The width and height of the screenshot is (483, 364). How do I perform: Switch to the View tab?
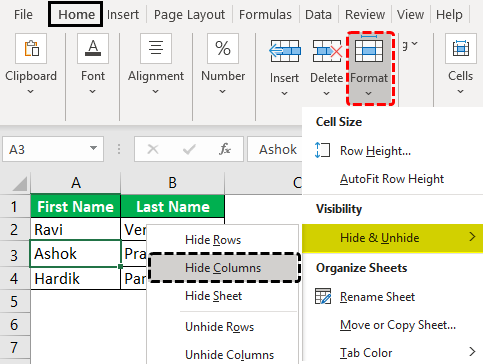click(x=410, y=15)
